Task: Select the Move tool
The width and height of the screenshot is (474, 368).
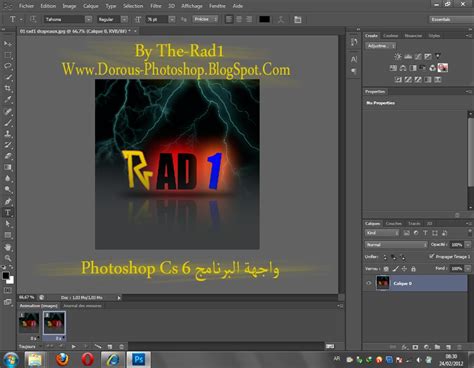Action: coord(8,44)
